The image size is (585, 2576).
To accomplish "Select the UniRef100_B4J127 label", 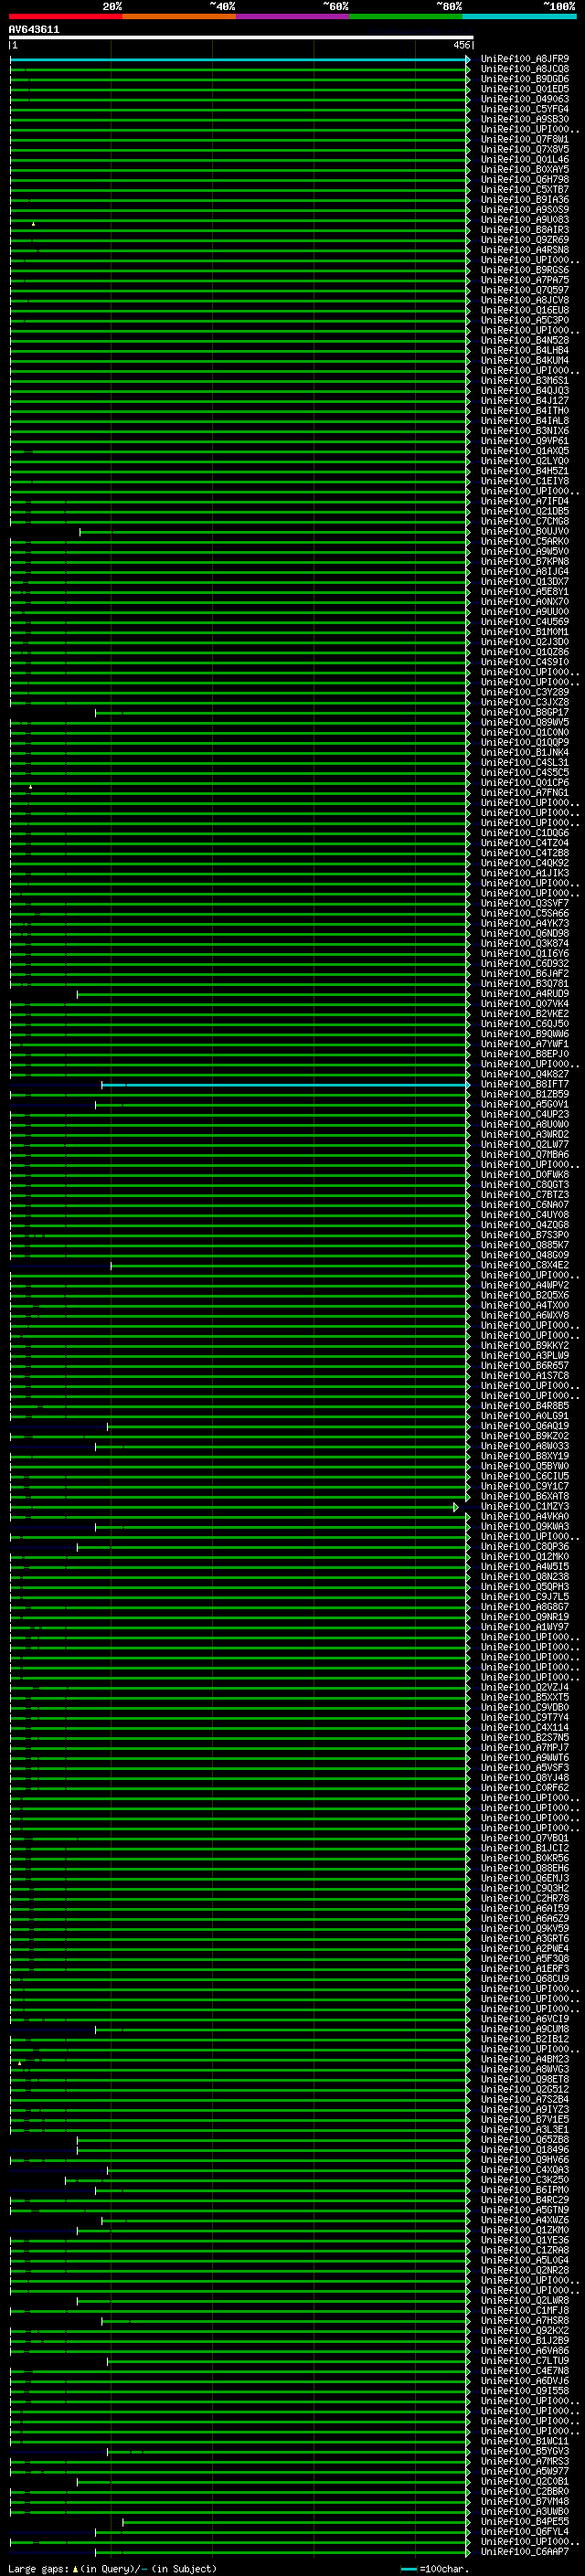I will pos(525,401).
